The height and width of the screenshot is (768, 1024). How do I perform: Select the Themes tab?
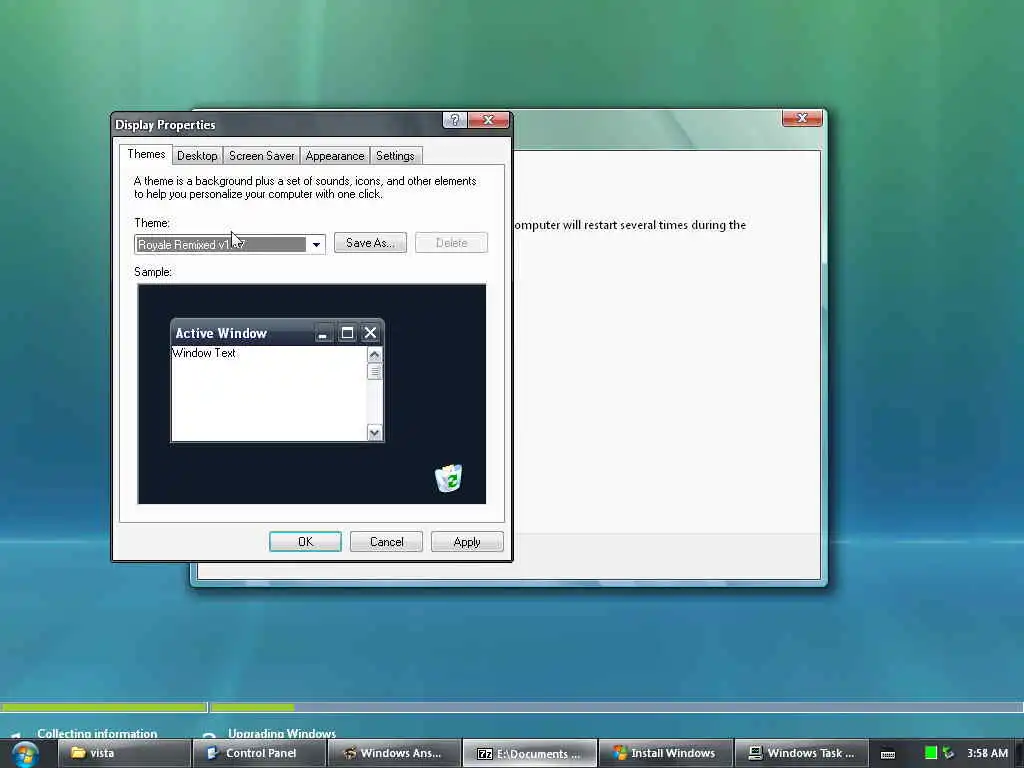click(x=146, y=154)
